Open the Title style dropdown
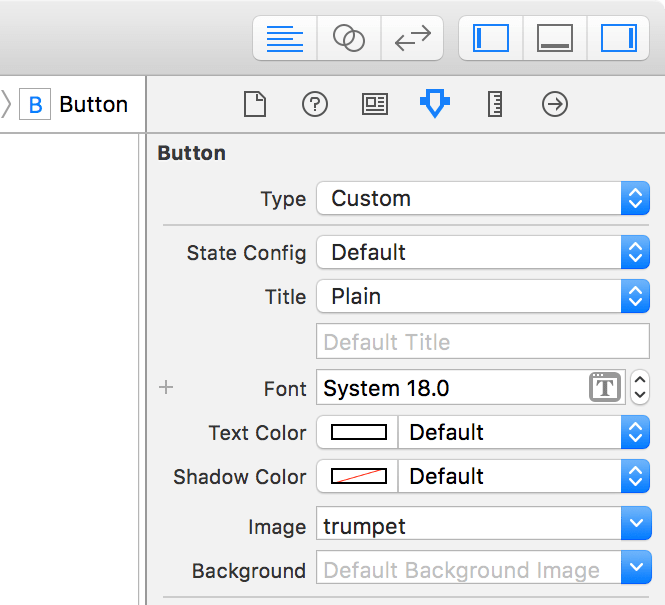665x605 pixels. tap(483, 297)
